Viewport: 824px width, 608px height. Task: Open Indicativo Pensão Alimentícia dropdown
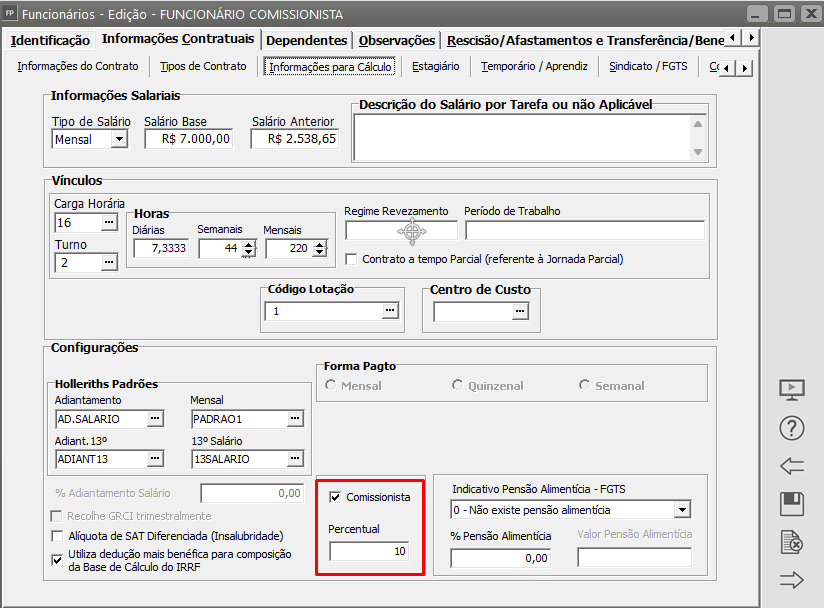(x=682, y=510)
